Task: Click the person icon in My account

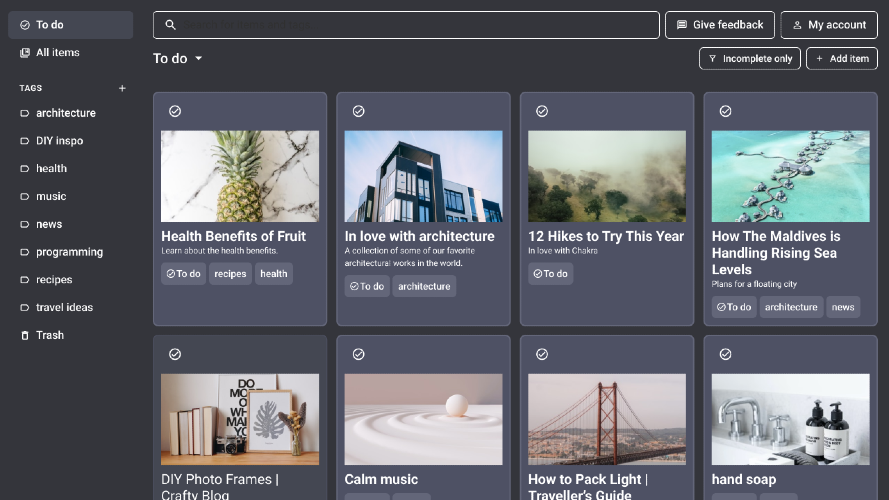Action: click(797, 25)
